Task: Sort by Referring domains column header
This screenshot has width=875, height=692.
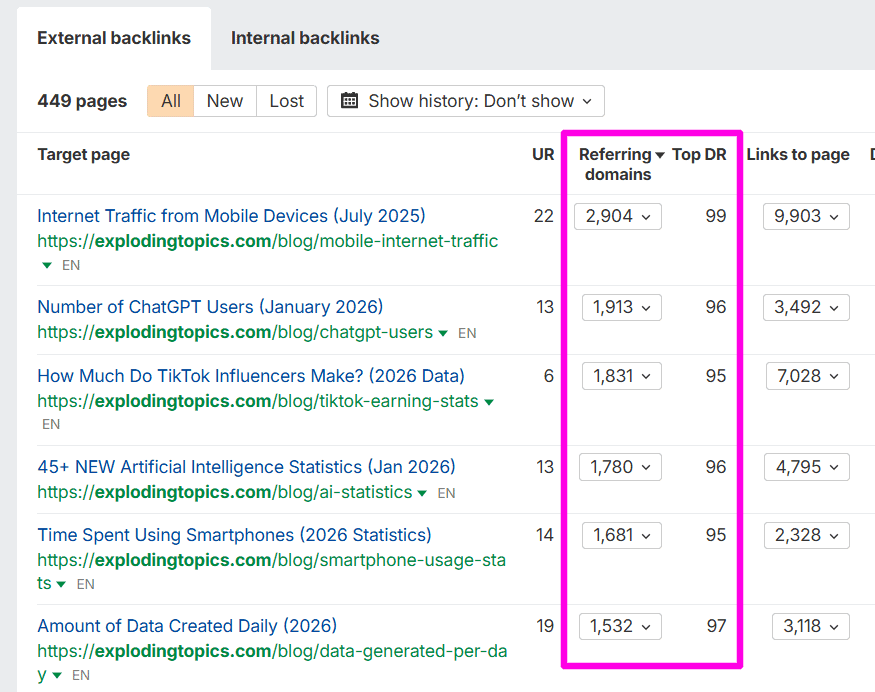Action: point(617,164)
